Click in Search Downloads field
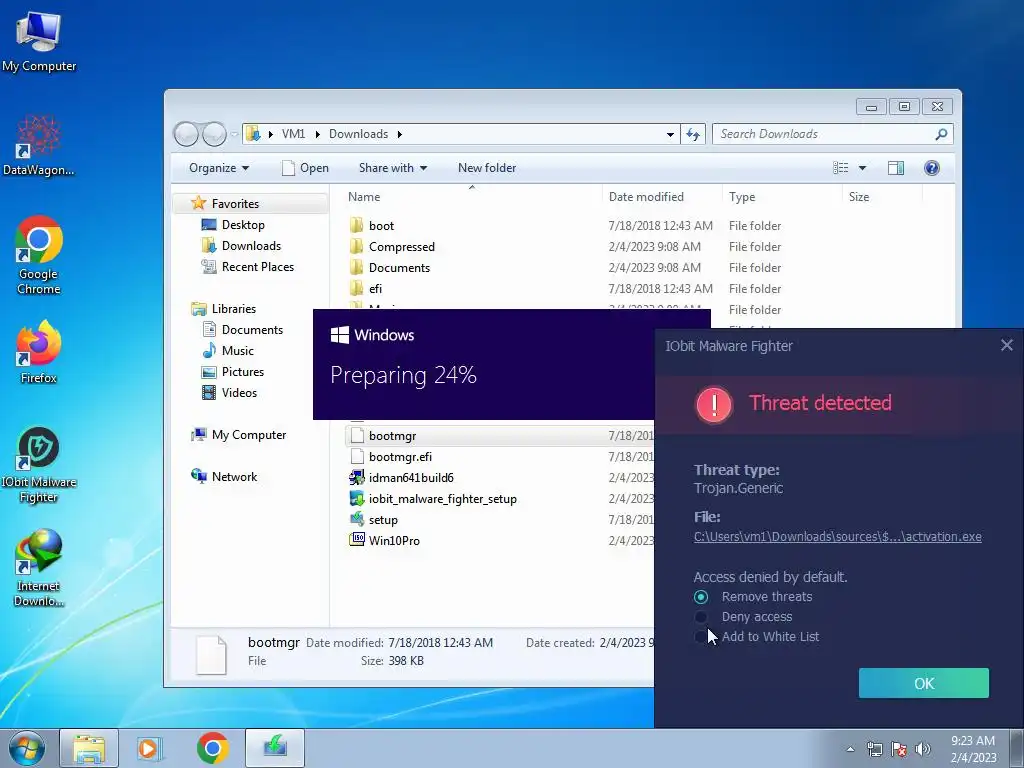Screen dimensions: 1024x768 (x=824, y=134)
